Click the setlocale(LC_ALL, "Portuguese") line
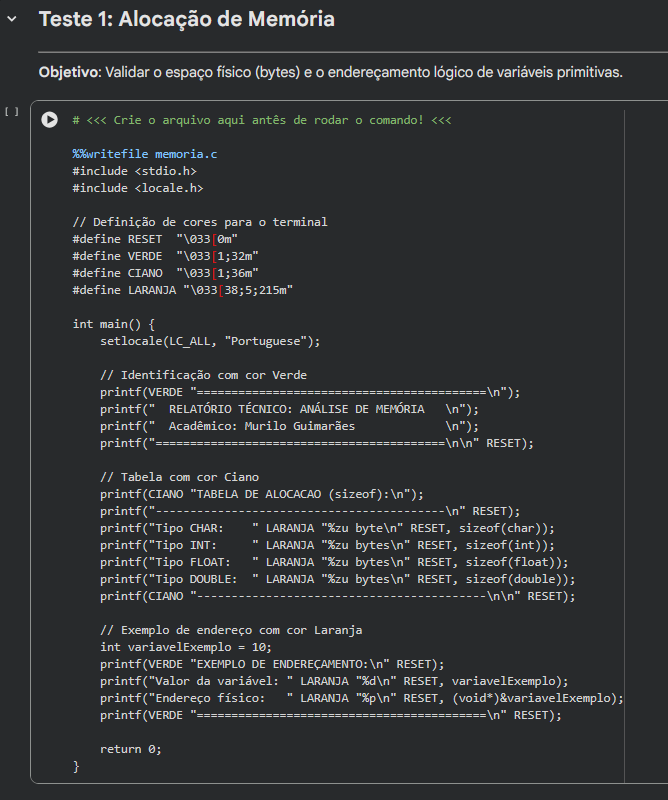Screen dimensions: 668x800 [210, 341]
